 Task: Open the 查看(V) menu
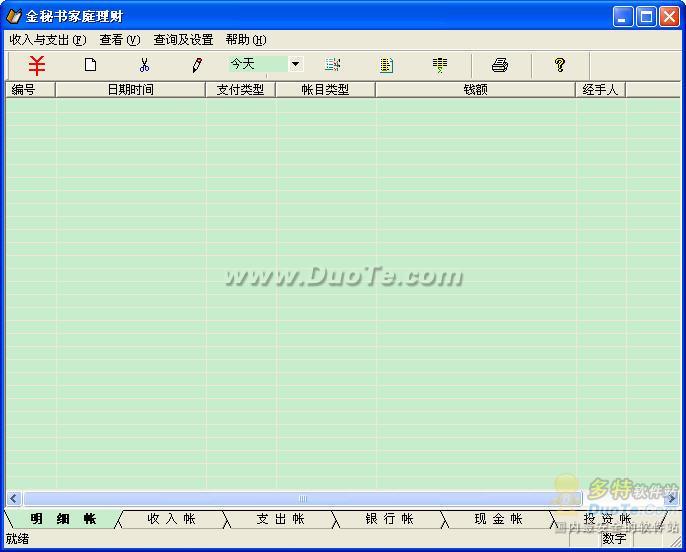click(x=120, y=40)
